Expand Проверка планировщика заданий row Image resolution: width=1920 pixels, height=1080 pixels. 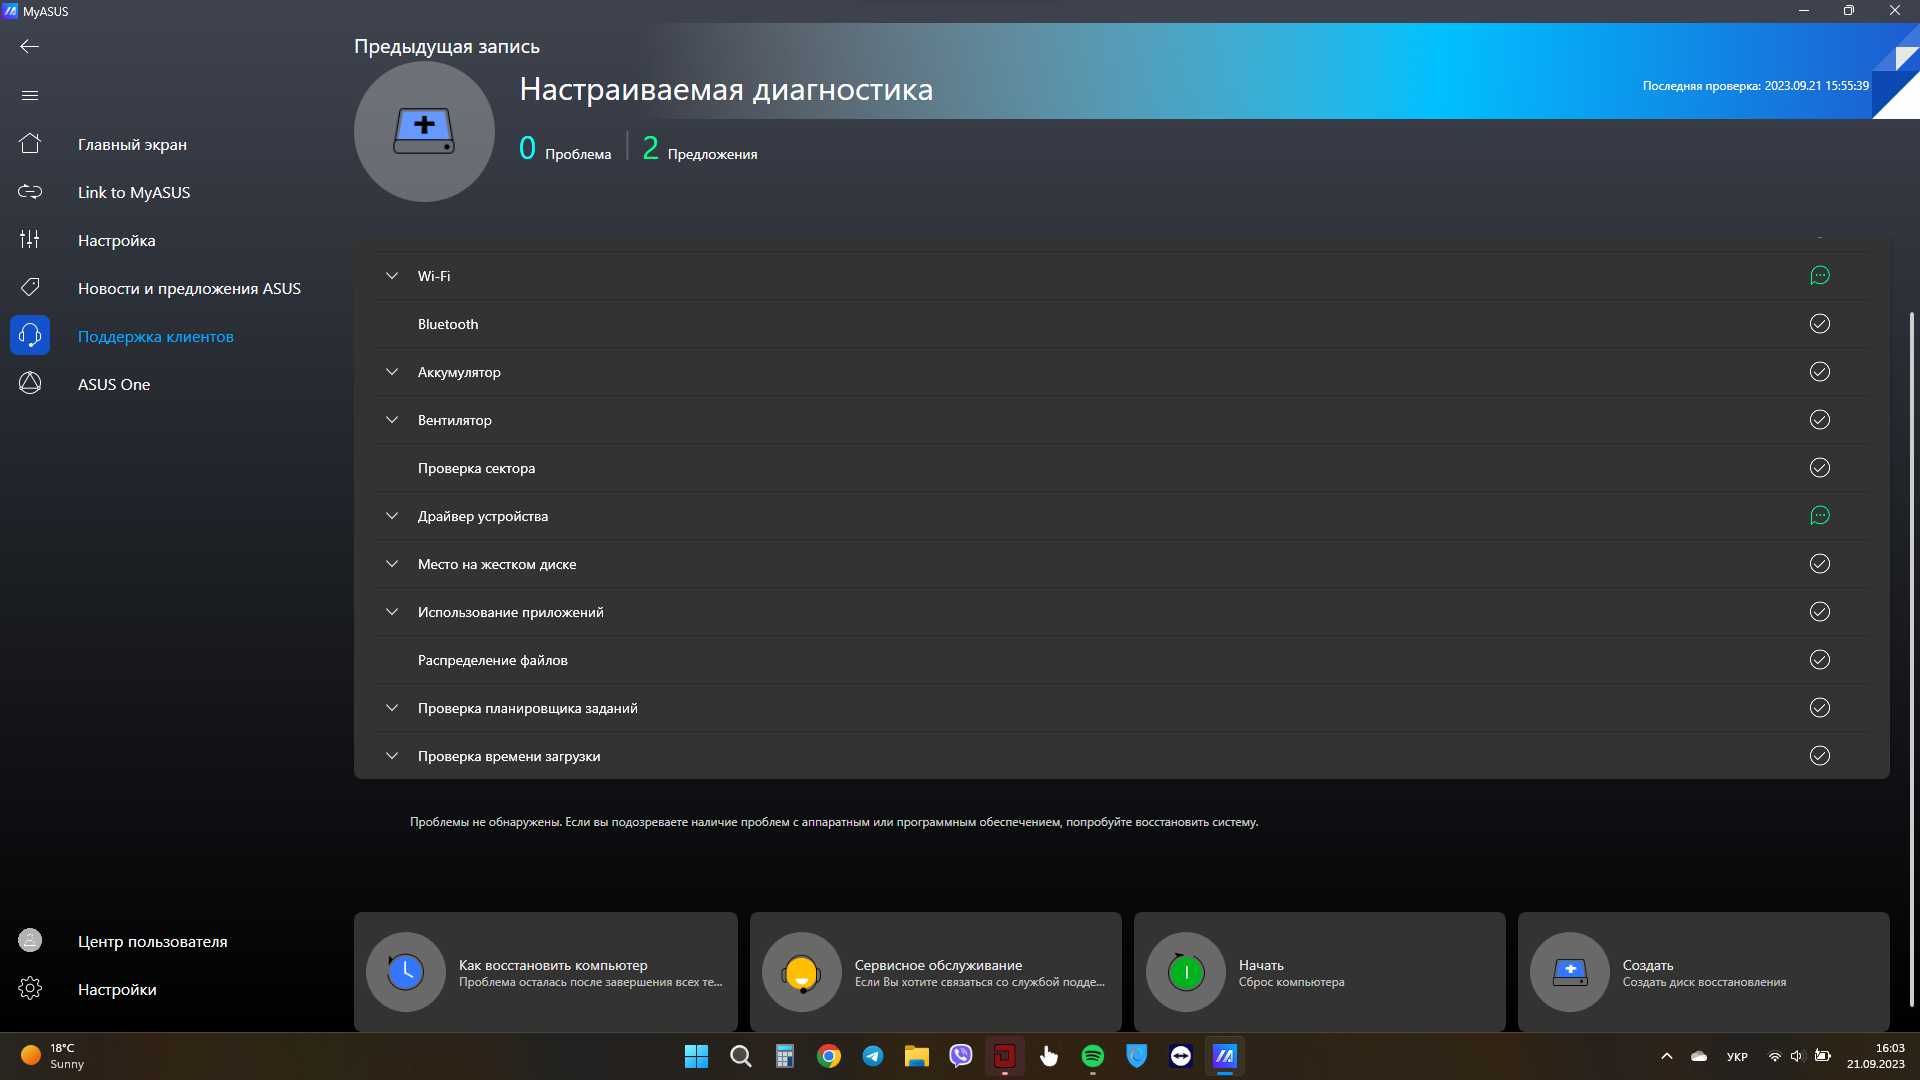[392, 708]
